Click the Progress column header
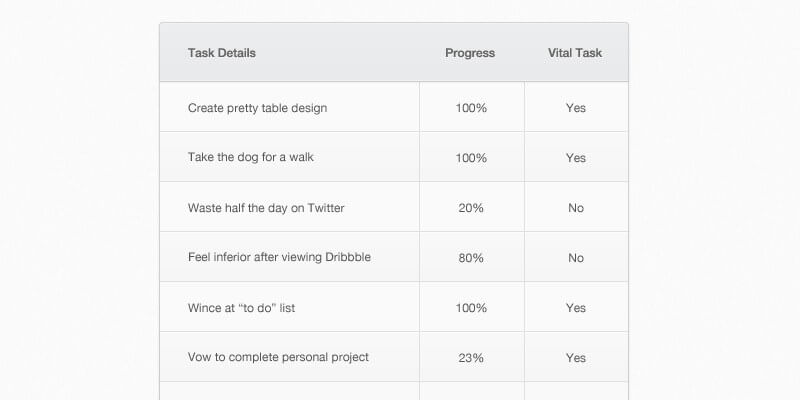This screenshot has height=400, width=800. point(470,53)
